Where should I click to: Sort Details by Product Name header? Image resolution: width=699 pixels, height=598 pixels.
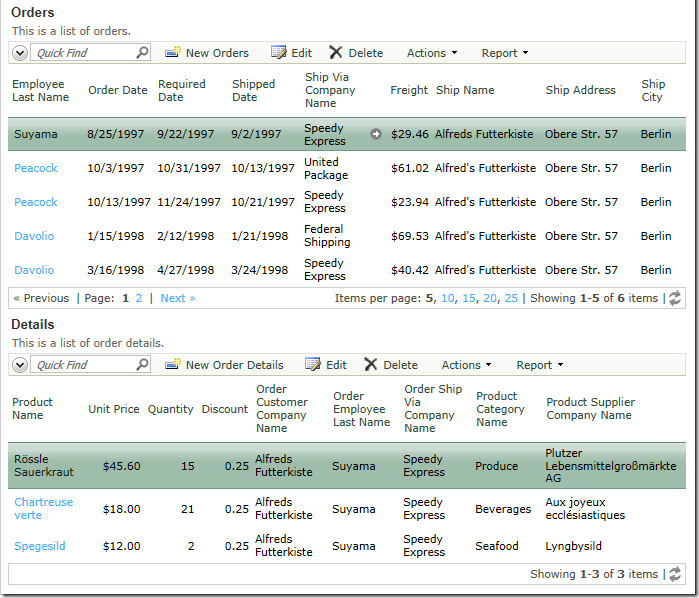32,408
